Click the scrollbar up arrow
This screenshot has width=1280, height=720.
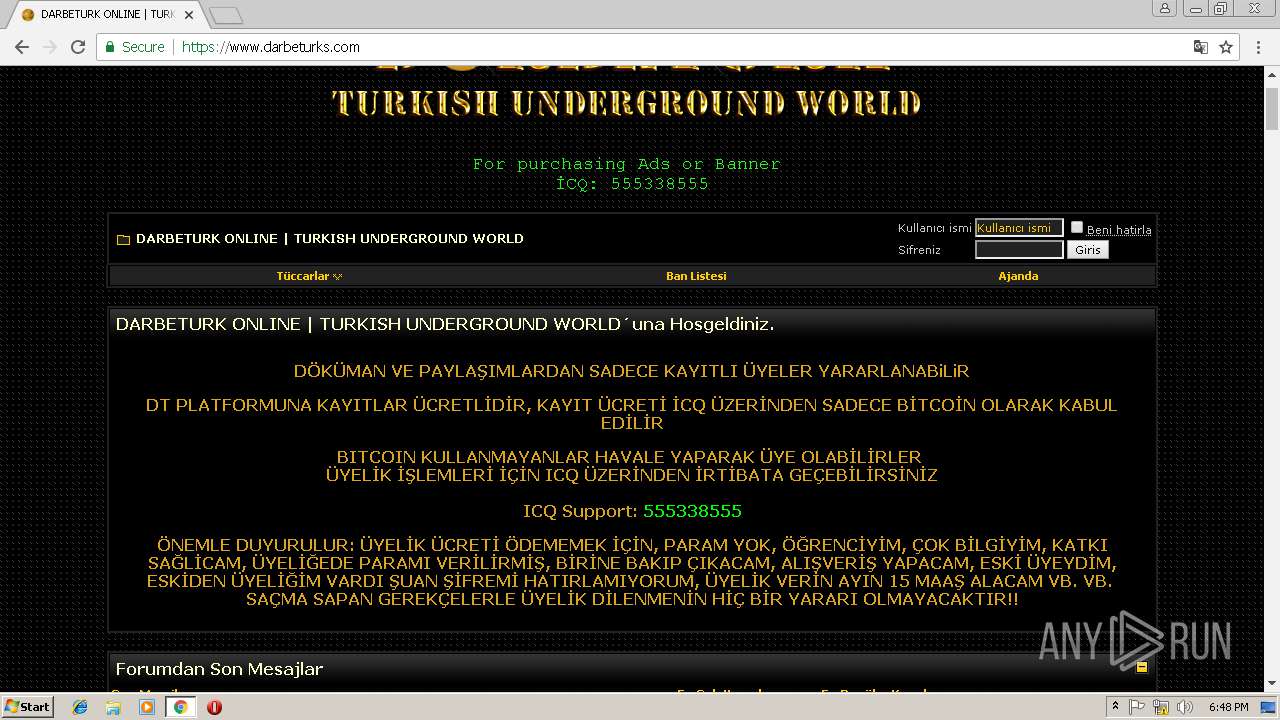coord(1272,75)
